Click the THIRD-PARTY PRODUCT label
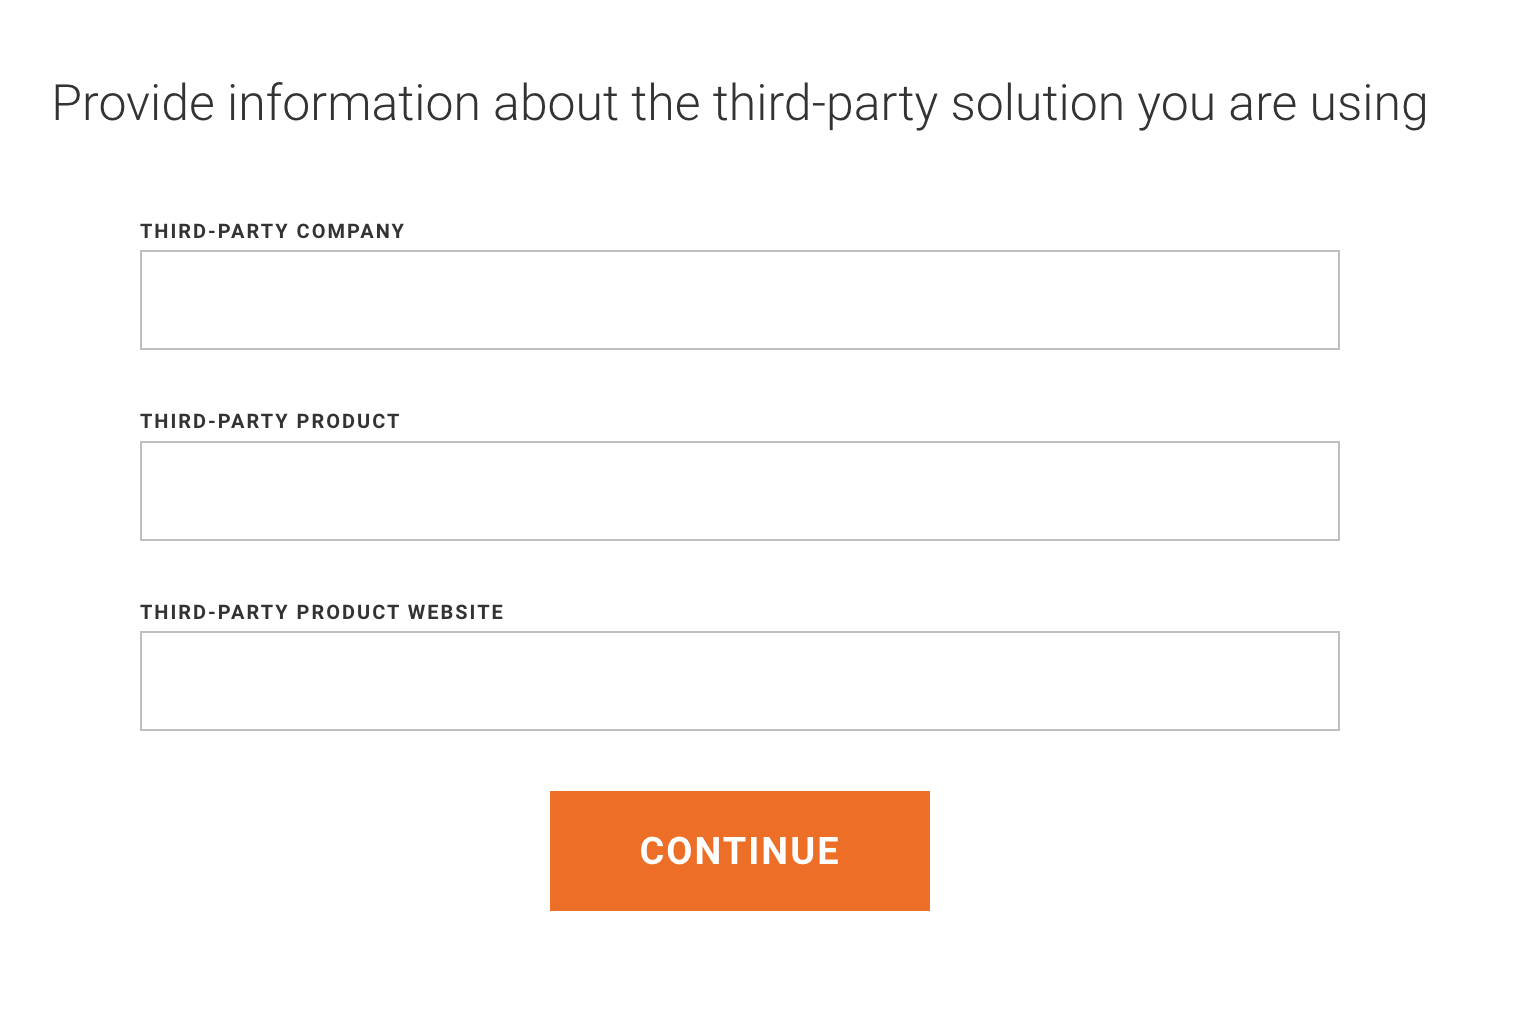The image size is (1526, 1014). [x=270, y=421]
